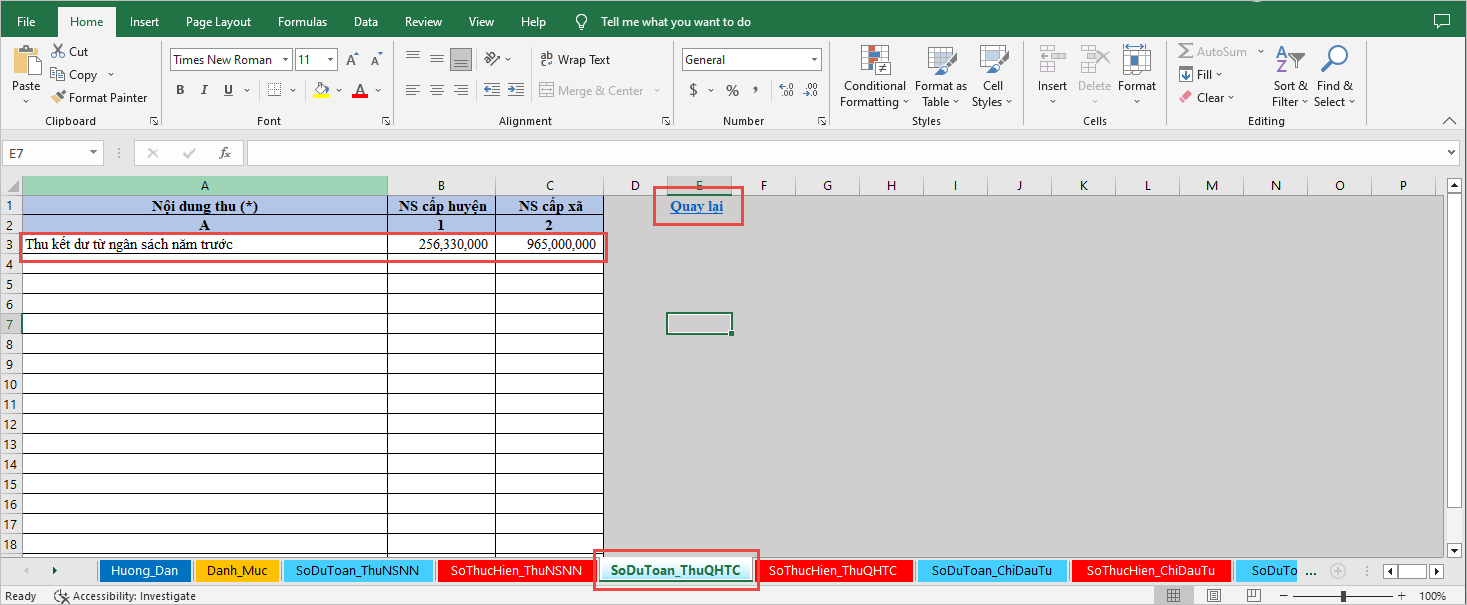Open Find & Select magnifier

[1334, 61]
